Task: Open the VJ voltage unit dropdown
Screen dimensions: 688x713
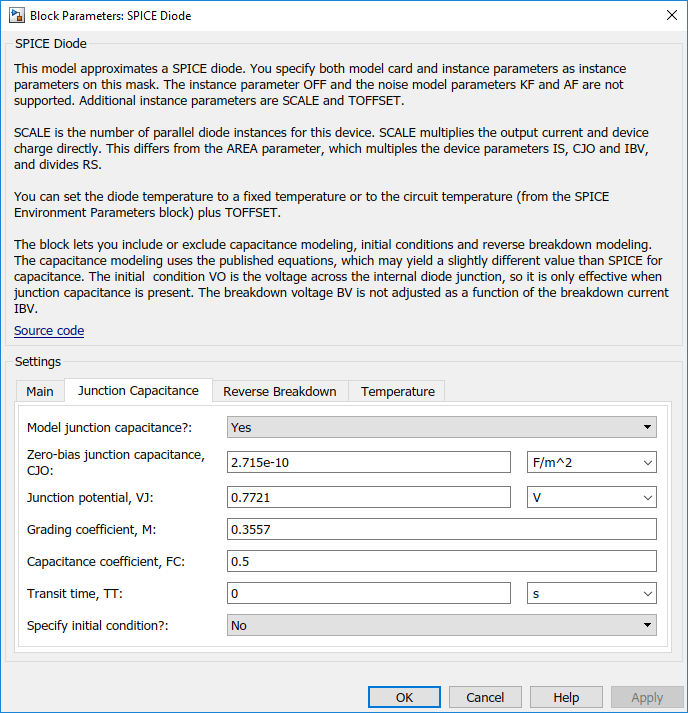Action: click(592, 497)
